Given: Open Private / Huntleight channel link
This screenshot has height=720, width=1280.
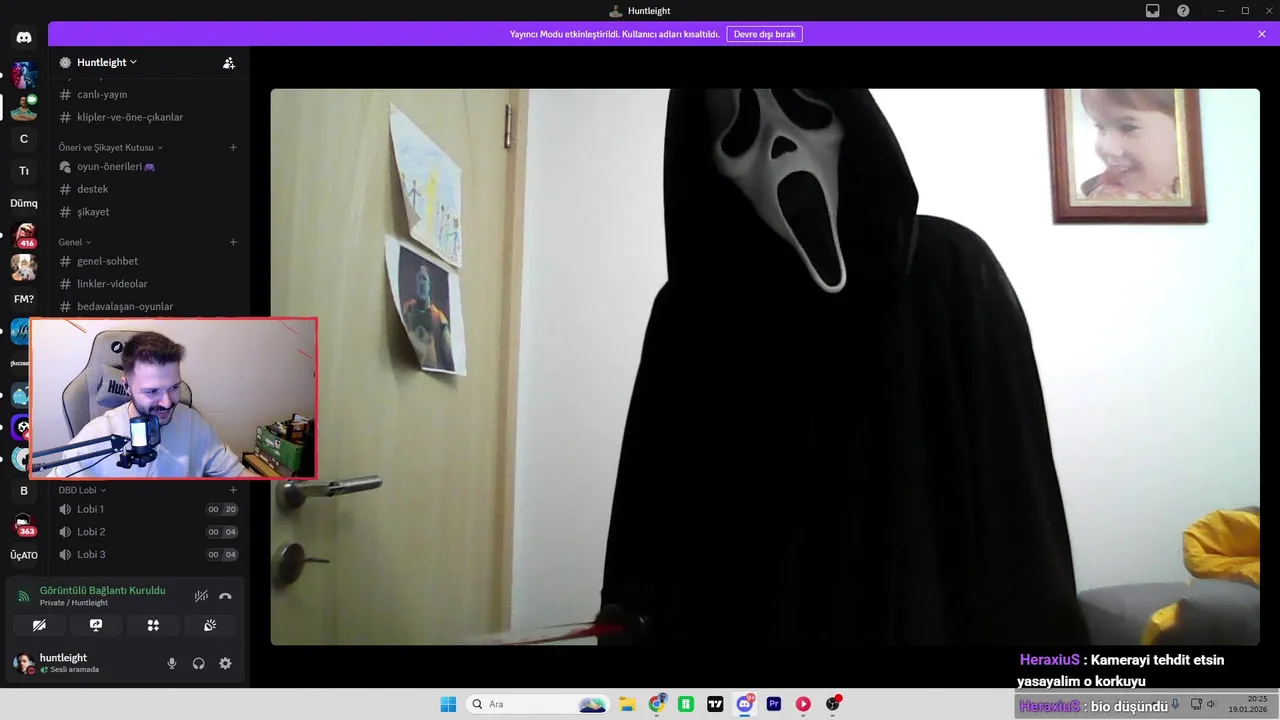Looking at the screenshot, I should pyautogui.click(x=74, y=603).
